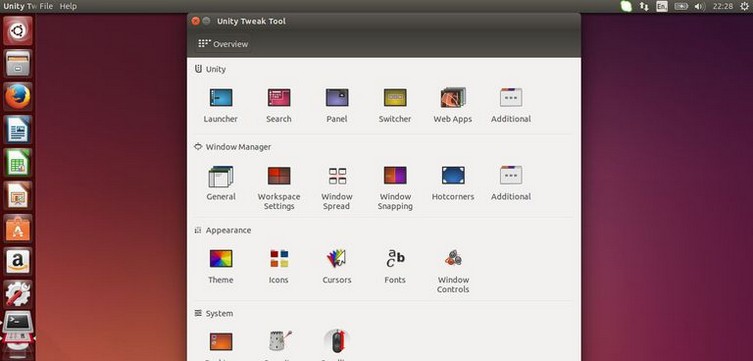This screenshot has height=361, width=753.
Task: Open Theme appearance settings
Action: 221,259
